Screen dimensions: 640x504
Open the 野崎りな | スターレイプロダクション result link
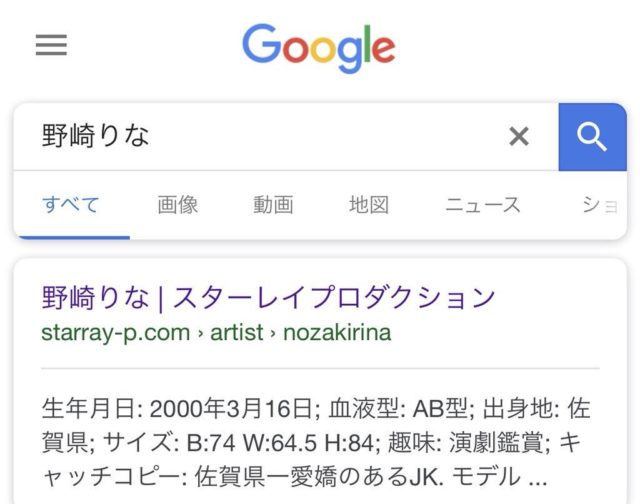pyautogui.click(x=268, y=298)
